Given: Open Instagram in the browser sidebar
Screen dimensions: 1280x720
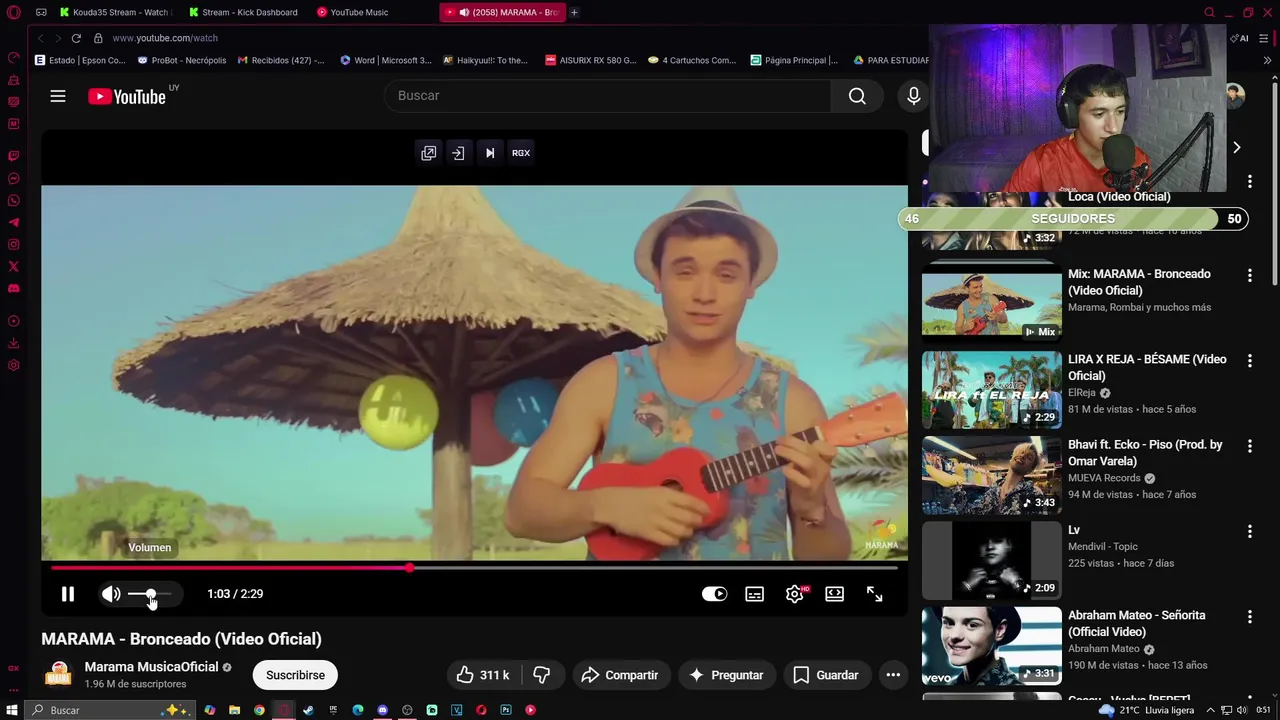Looking at the screenshot, I should click(14, 245).
